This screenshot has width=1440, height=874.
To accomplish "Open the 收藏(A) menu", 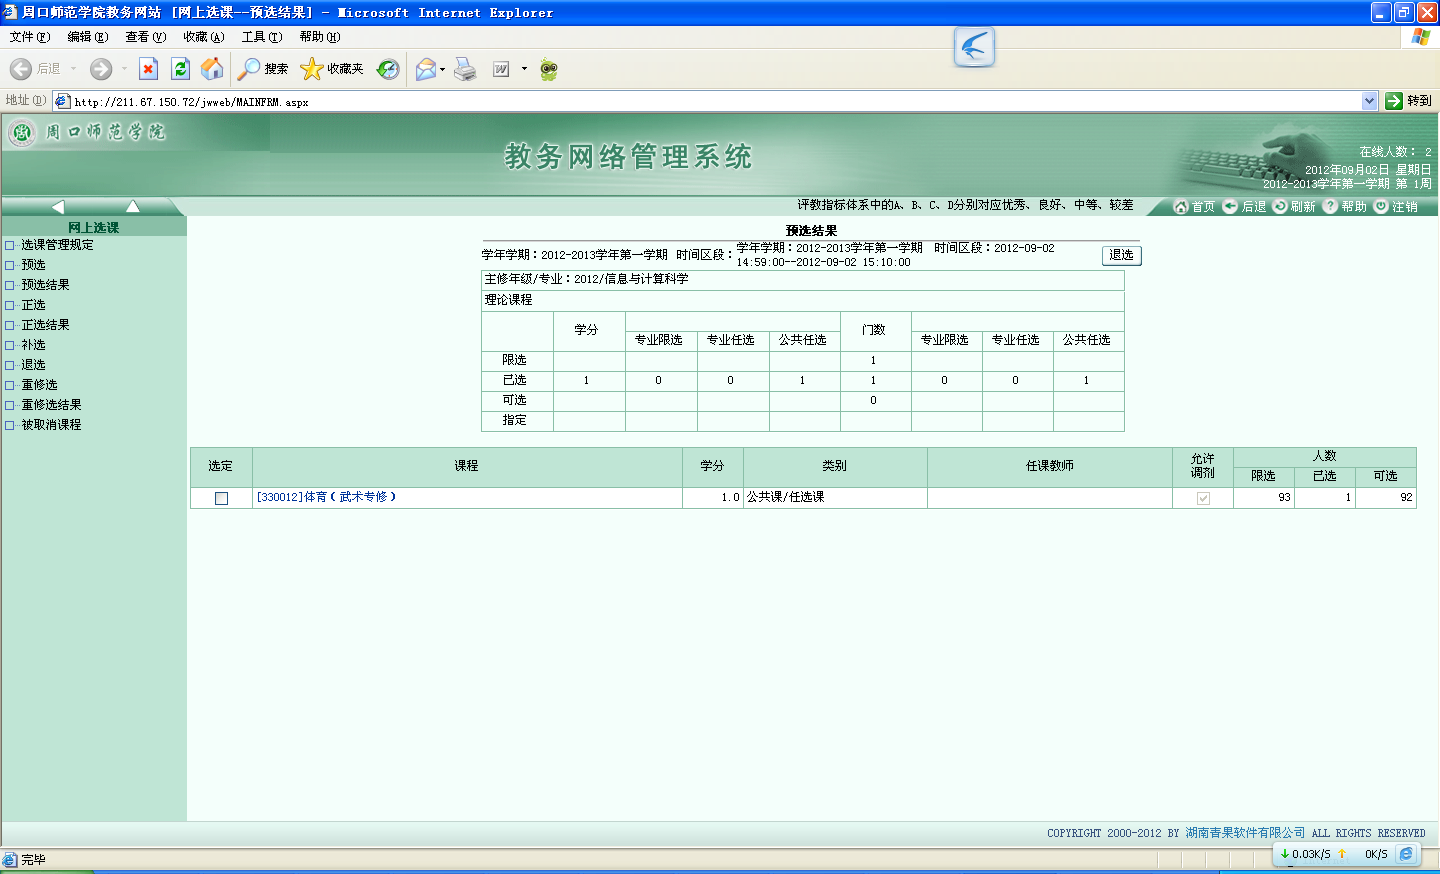I will point(203,37).
